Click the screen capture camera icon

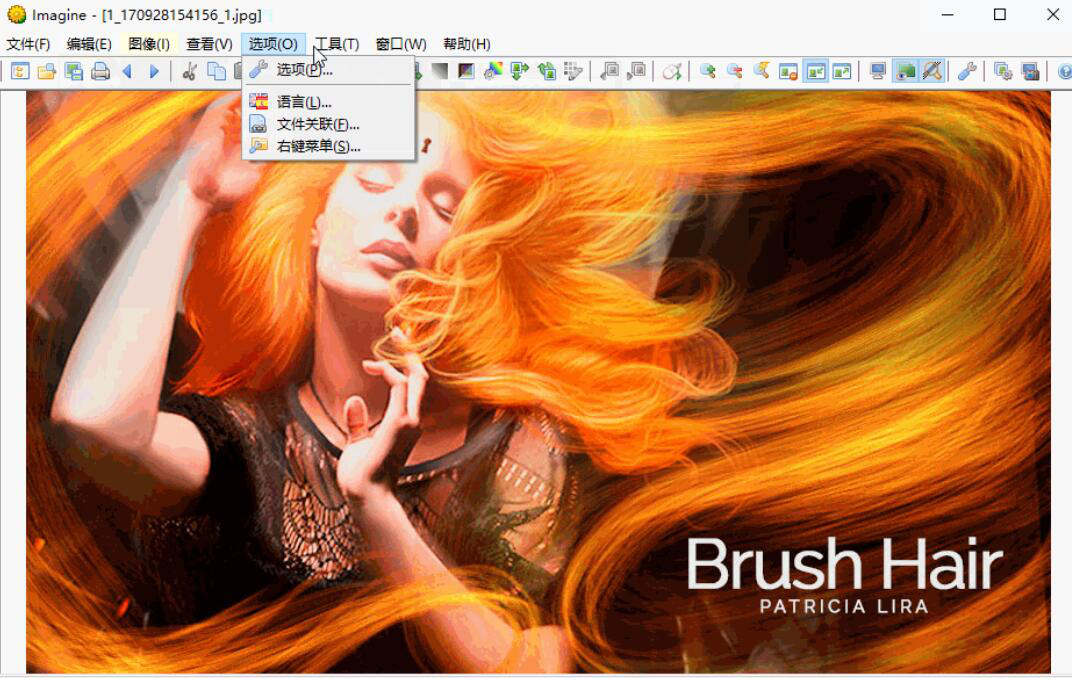pyautogui.click(x=1030, y=71)
